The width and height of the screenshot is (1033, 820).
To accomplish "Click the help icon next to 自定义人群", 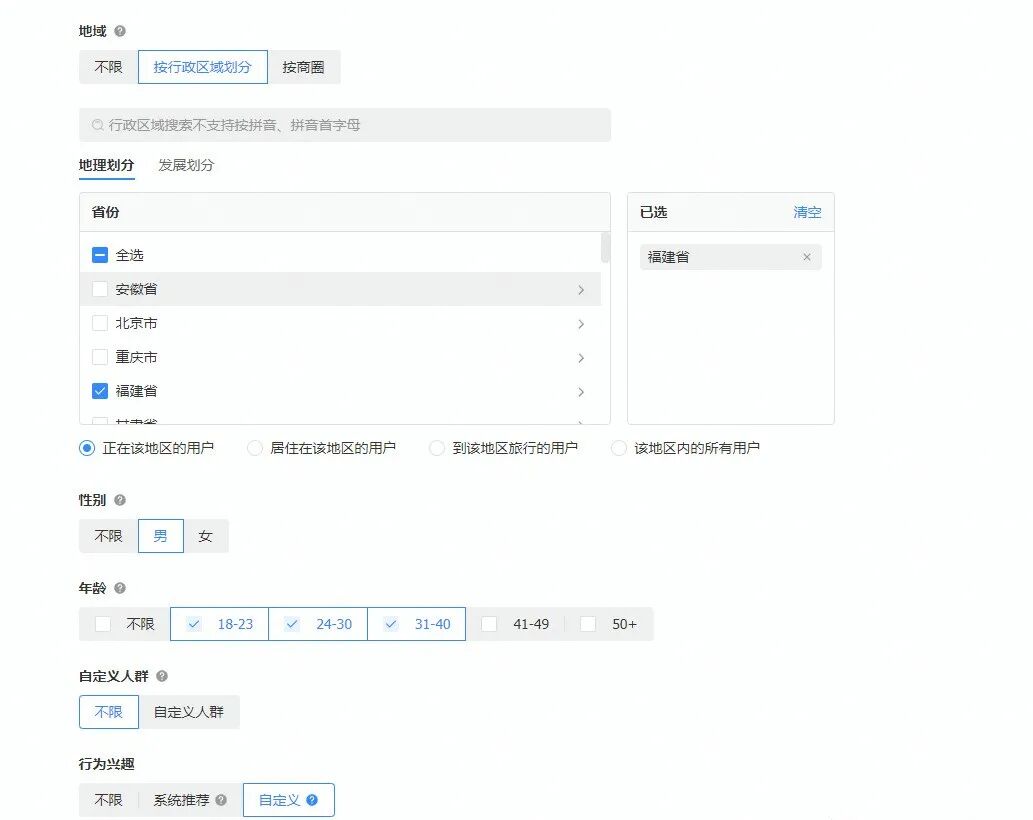I will pos(160,676).
